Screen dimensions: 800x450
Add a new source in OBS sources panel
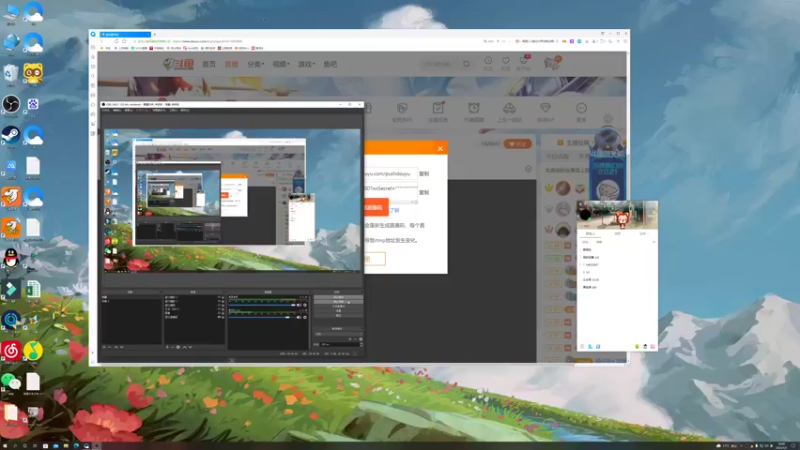coord(167,347)
